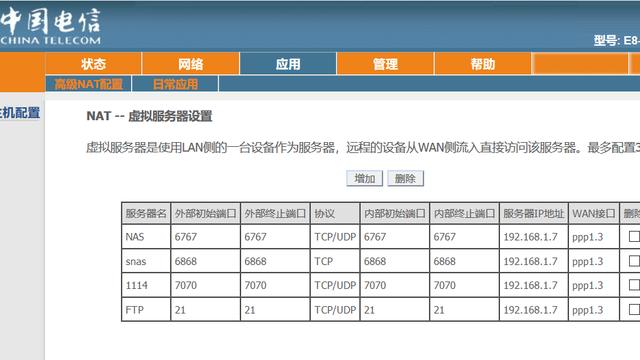Image resolution: width=640 pixels, height=360 pixels.
Task: Switch to 高级NAT配置 submenu
Action: pyautogui.click(x=89, y=84)
